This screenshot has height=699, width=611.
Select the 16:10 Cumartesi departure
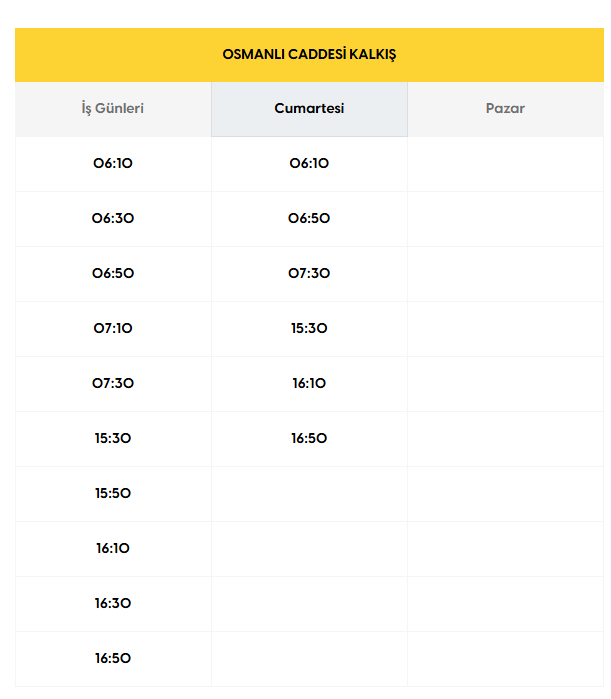[x=309, y=383]
